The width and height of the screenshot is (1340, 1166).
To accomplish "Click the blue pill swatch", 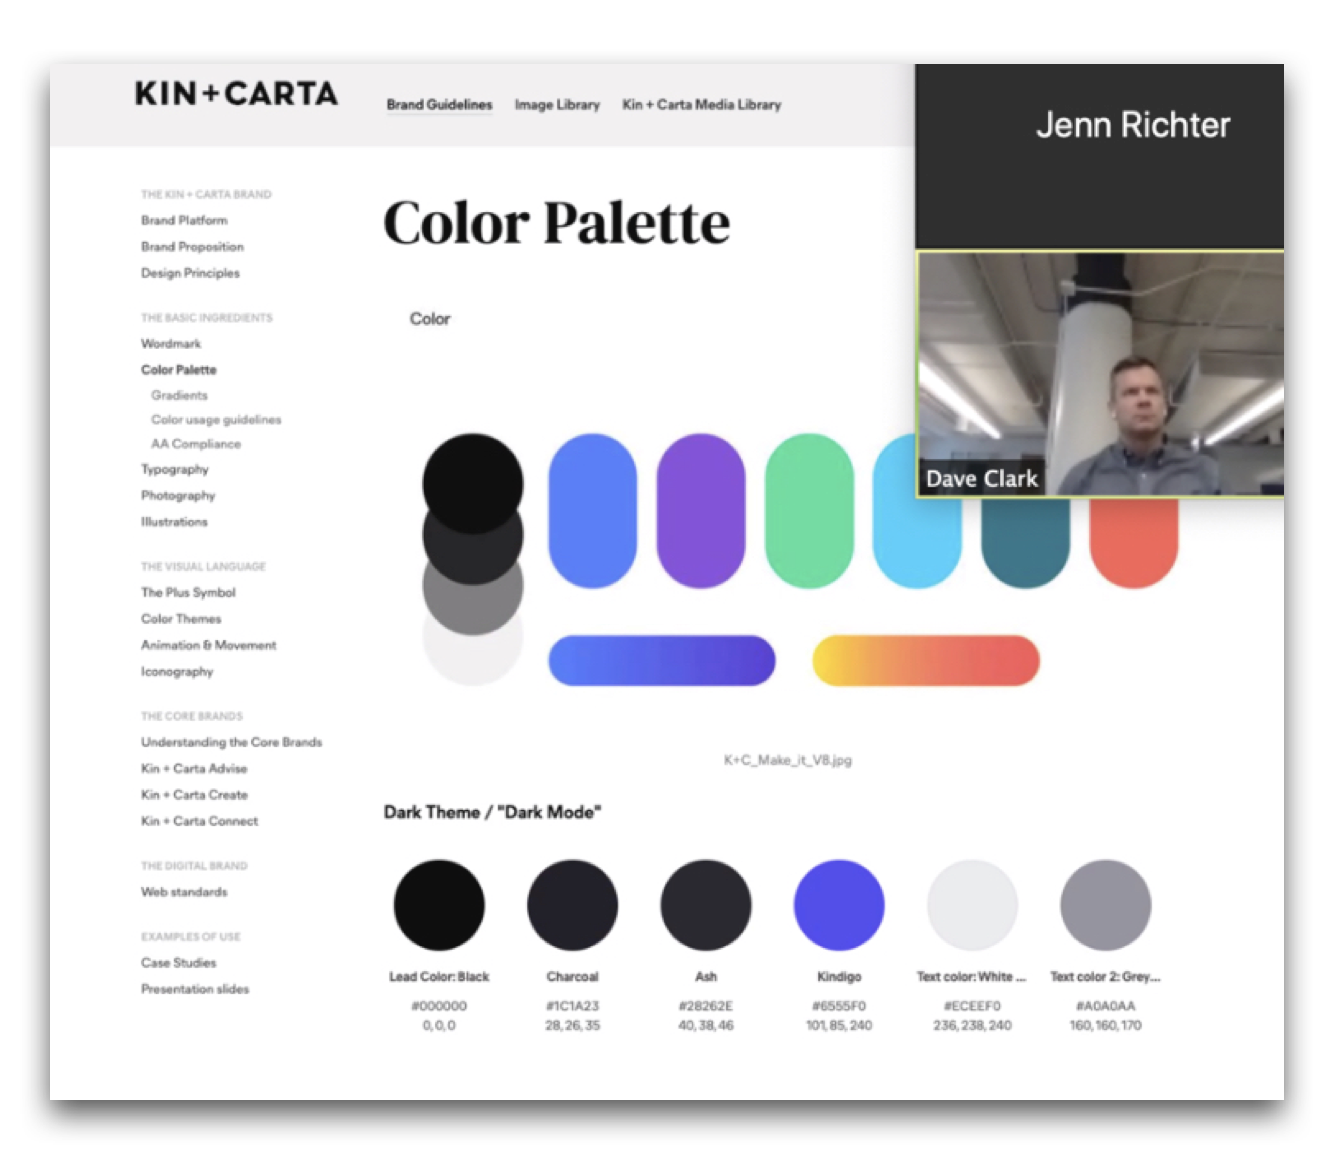I will click(x=592, y=510).
